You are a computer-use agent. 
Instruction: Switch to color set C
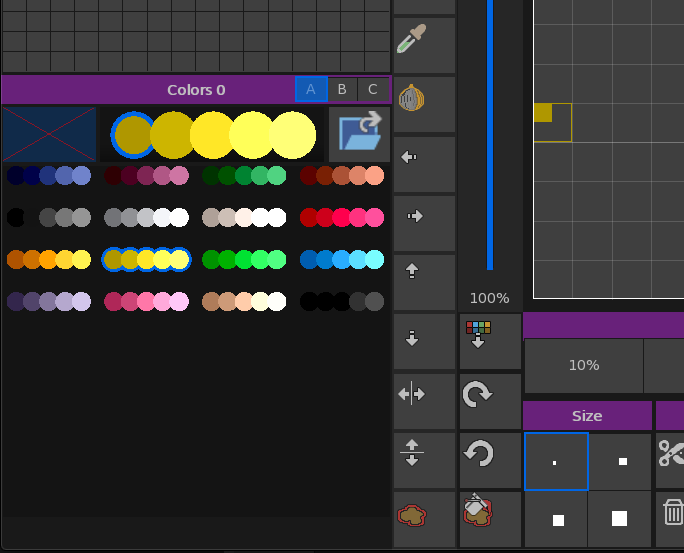373,89
